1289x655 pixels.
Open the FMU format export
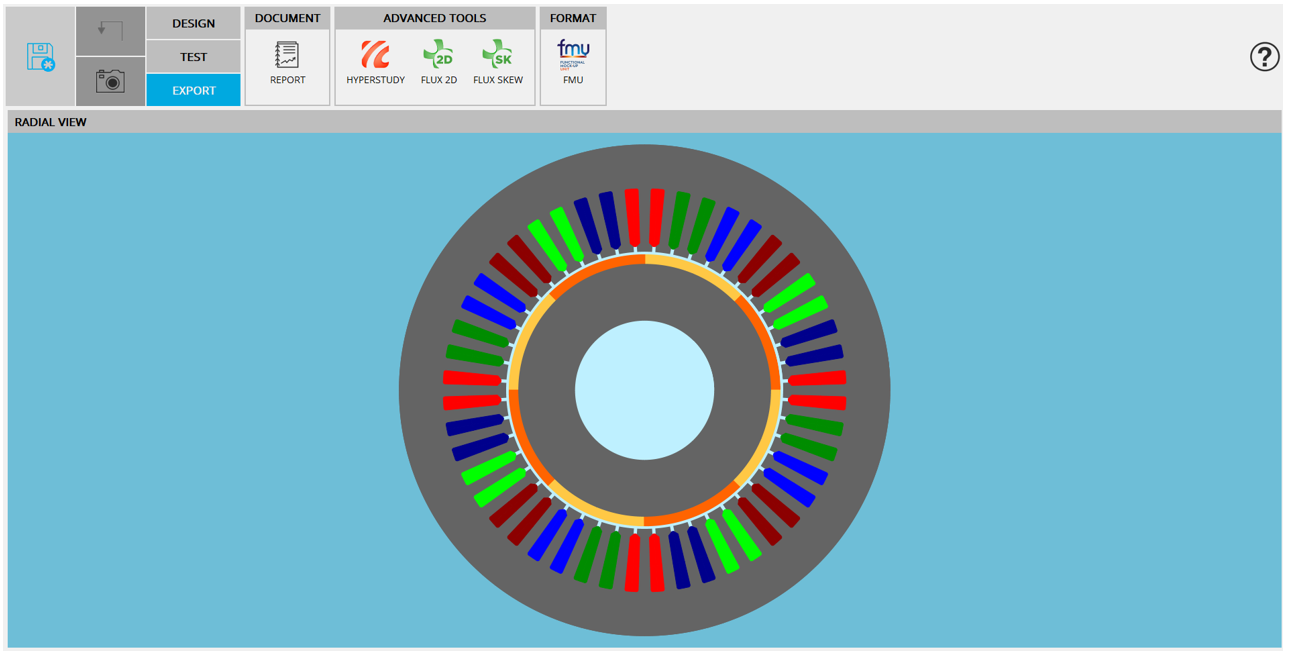coord(573,63)
